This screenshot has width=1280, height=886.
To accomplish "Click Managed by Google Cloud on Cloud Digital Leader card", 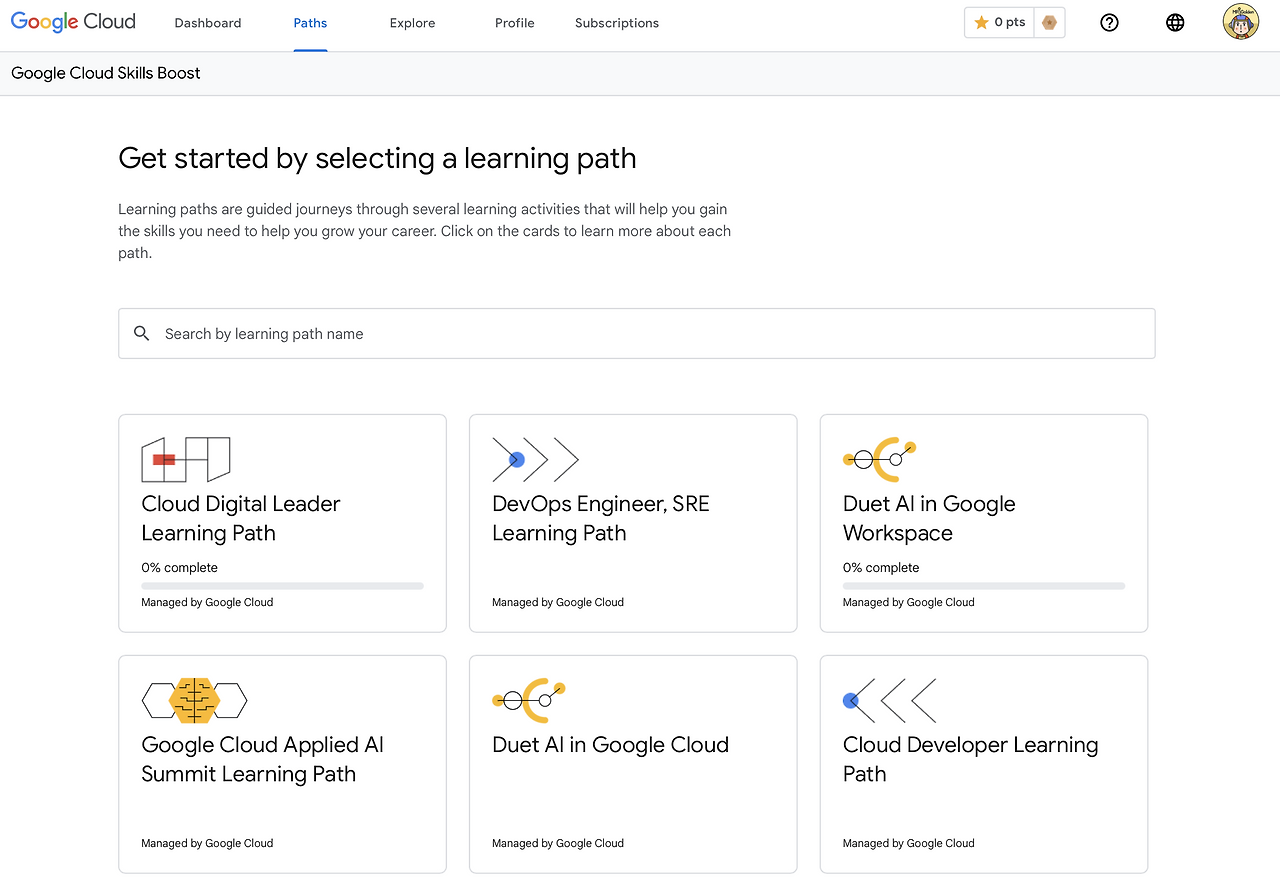I will click(207, 602).
